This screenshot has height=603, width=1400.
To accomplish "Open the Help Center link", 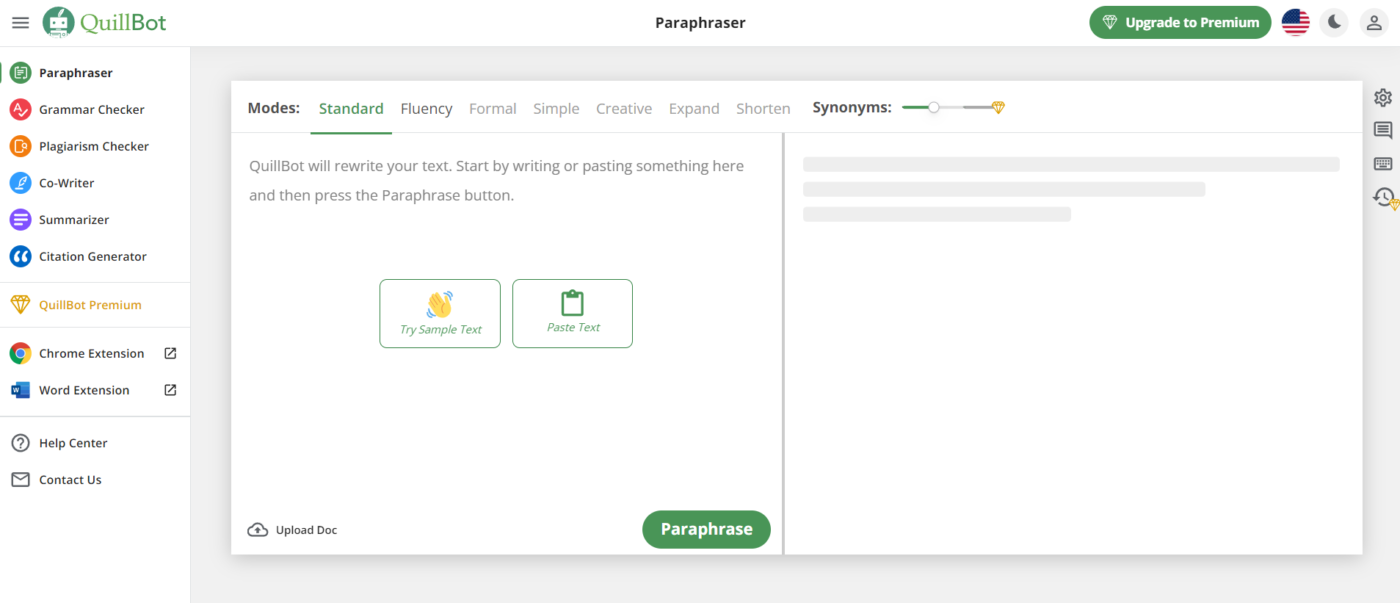I will point(73,443).
